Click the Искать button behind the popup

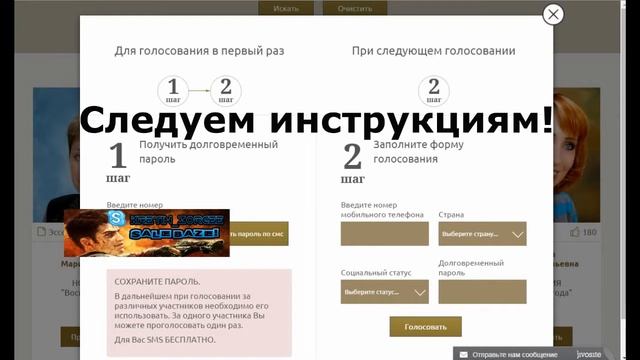(x=286, y=8)
